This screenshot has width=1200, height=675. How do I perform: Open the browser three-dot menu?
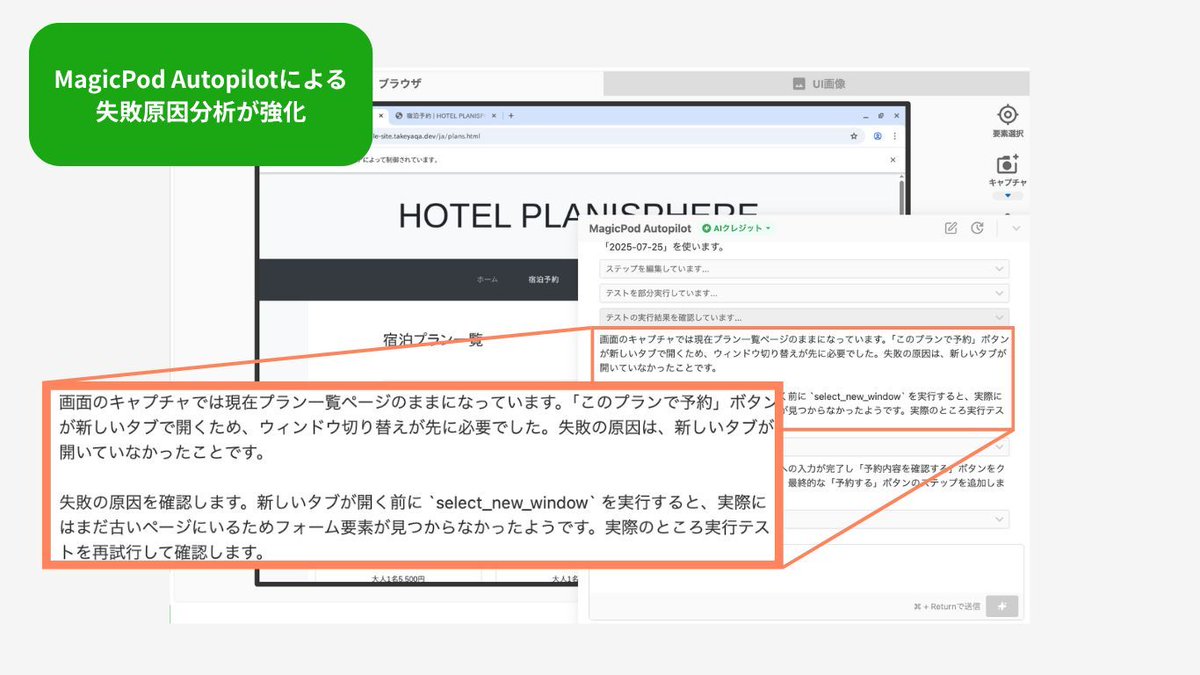point(895,136)
